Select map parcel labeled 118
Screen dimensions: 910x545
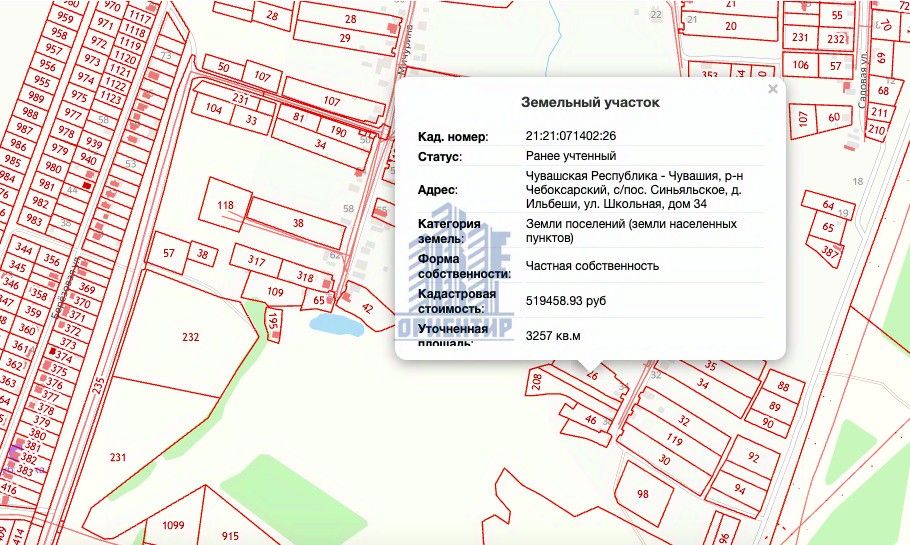[225, 205]
